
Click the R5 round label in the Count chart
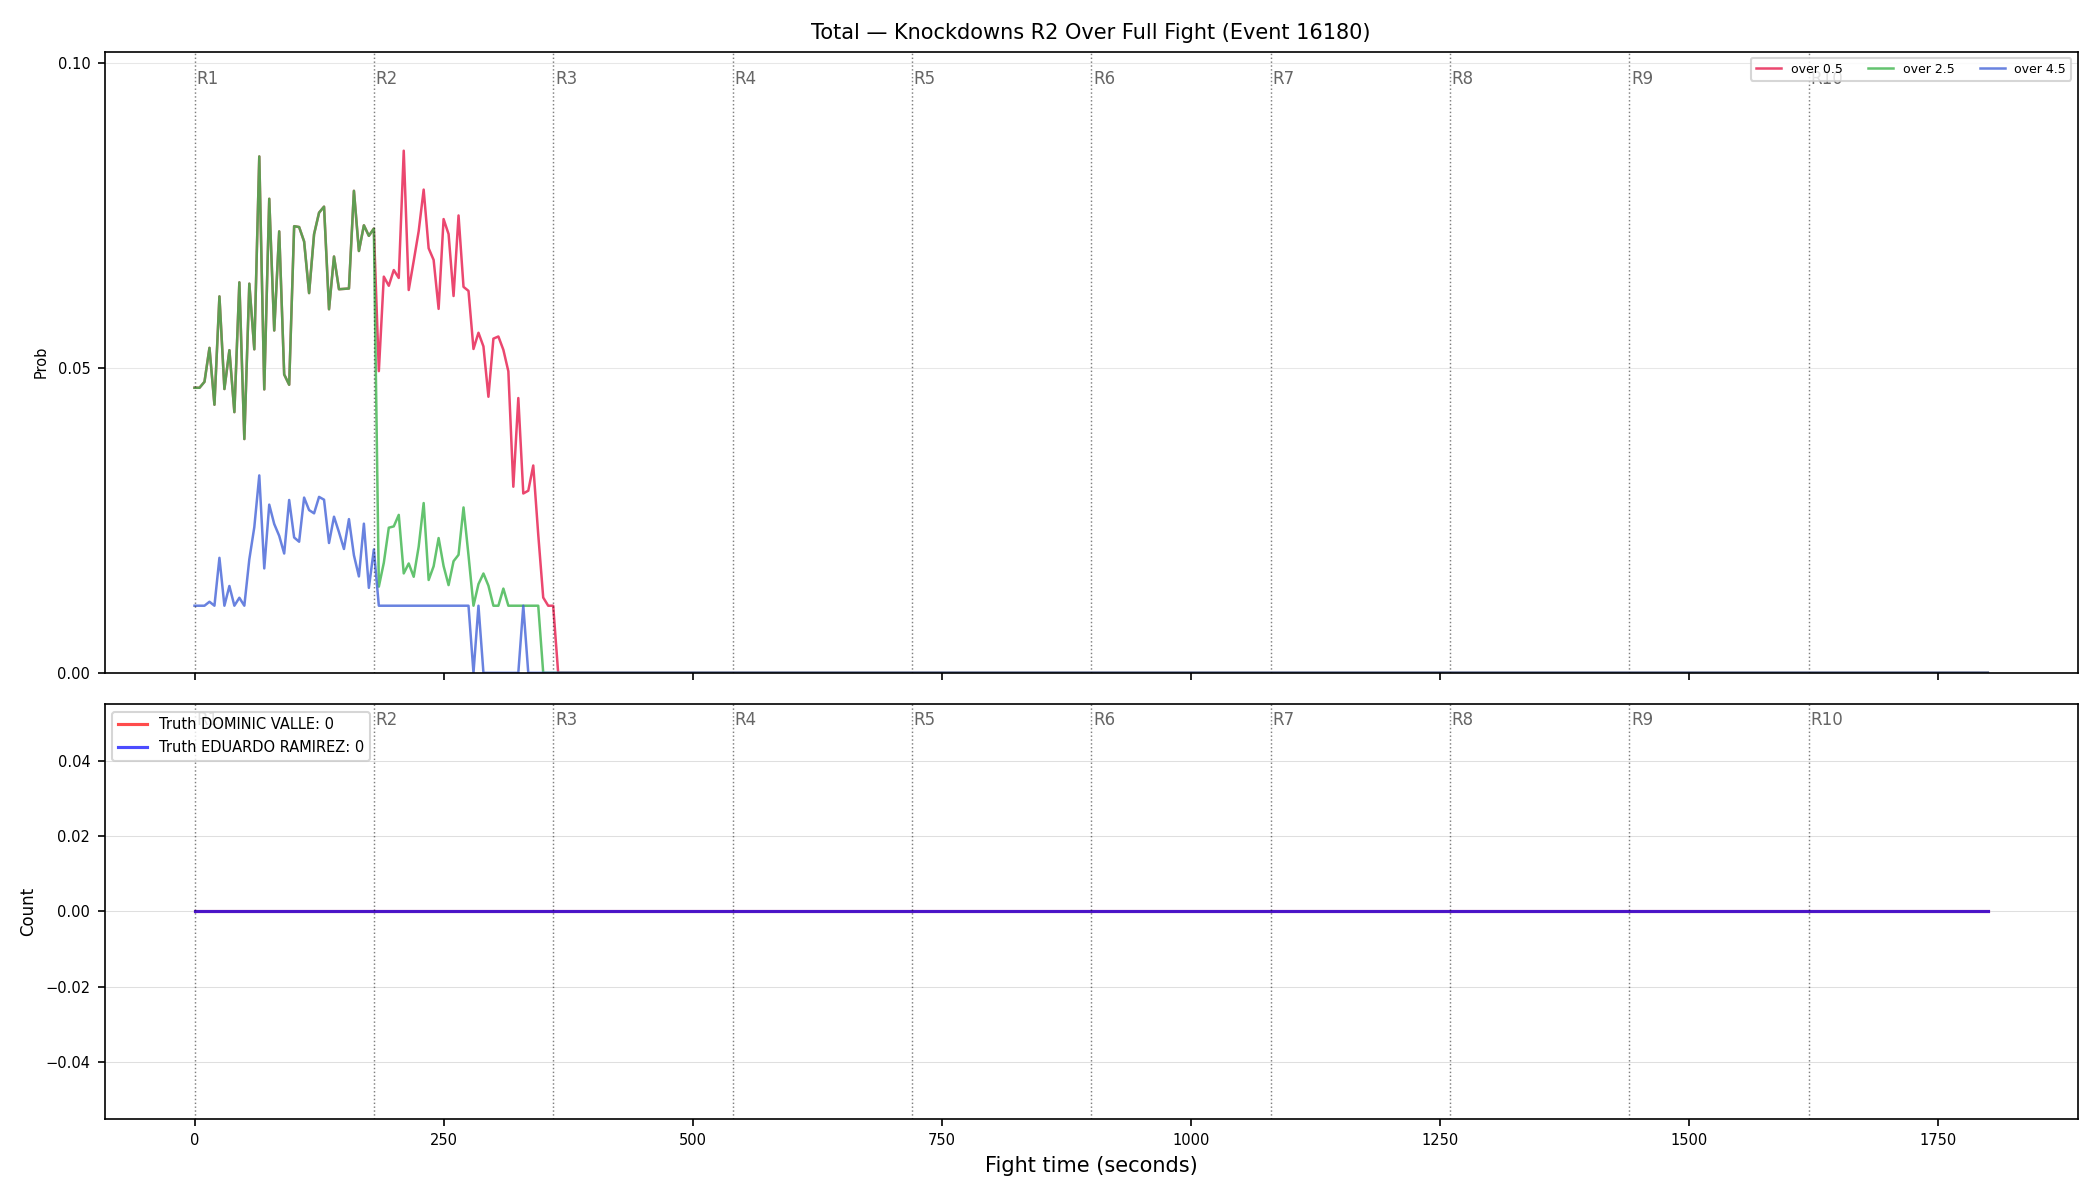(924, 719)
